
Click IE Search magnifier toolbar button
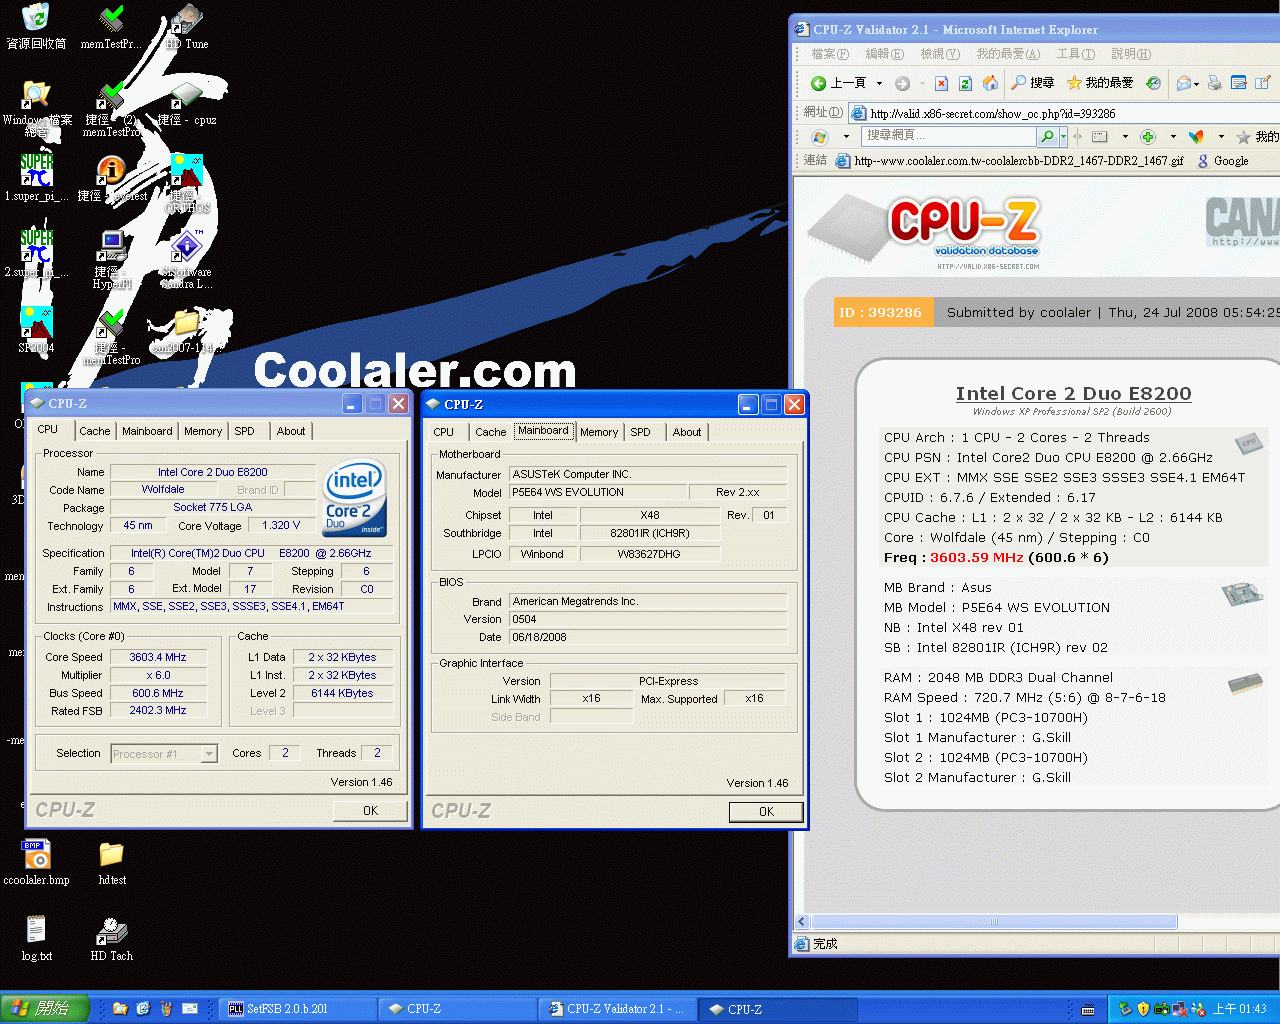pos(1032,83)
